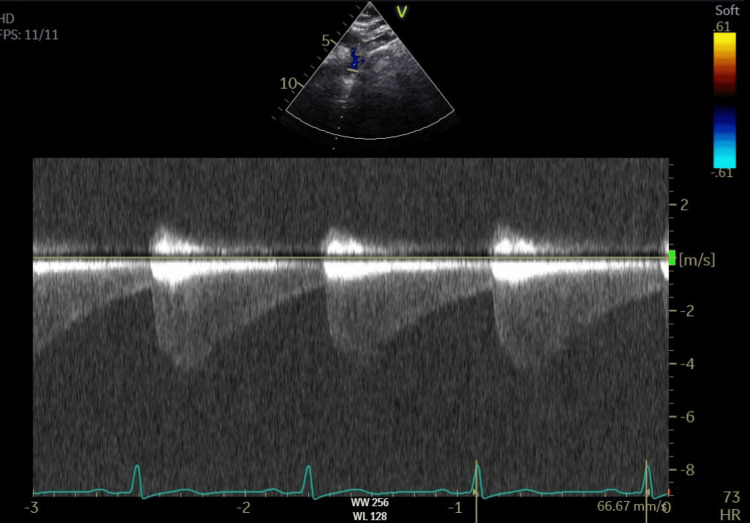Click the '.61' top velocity value
Image resolution: width=750 pixels, height=523 pixels.
tap(722, 26)
